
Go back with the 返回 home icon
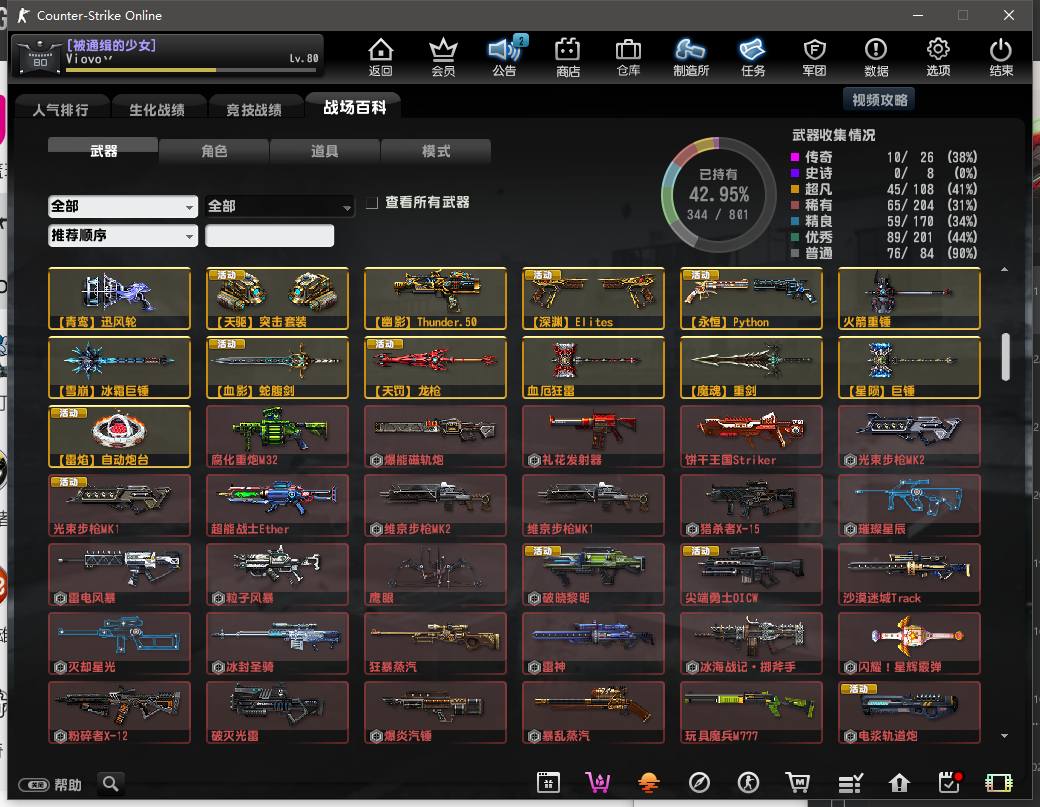tap(381, 57)
